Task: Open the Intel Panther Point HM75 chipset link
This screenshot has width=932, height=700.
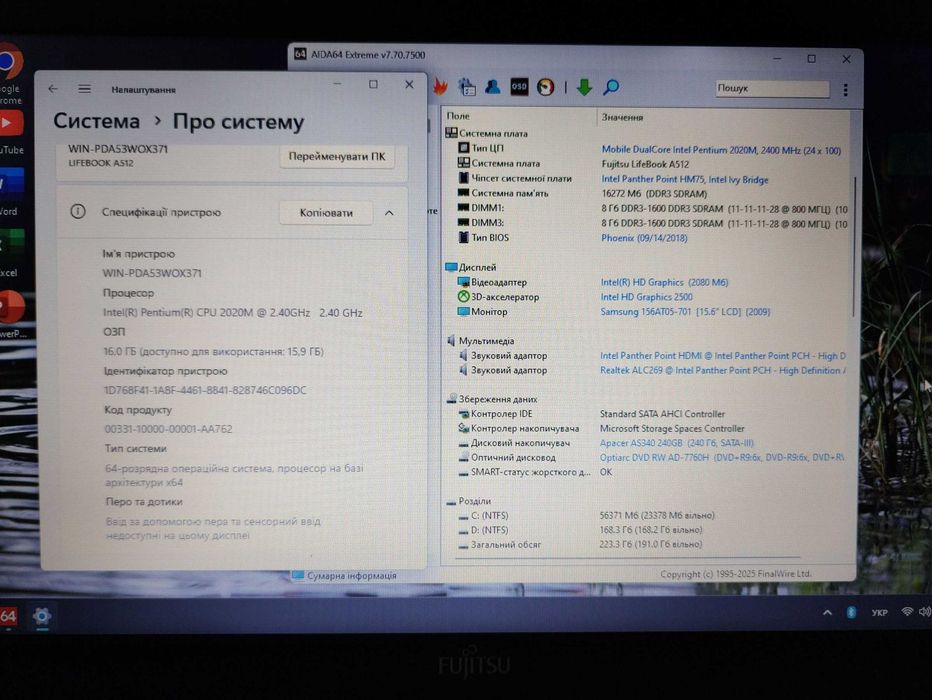Action: click(685, 179)
